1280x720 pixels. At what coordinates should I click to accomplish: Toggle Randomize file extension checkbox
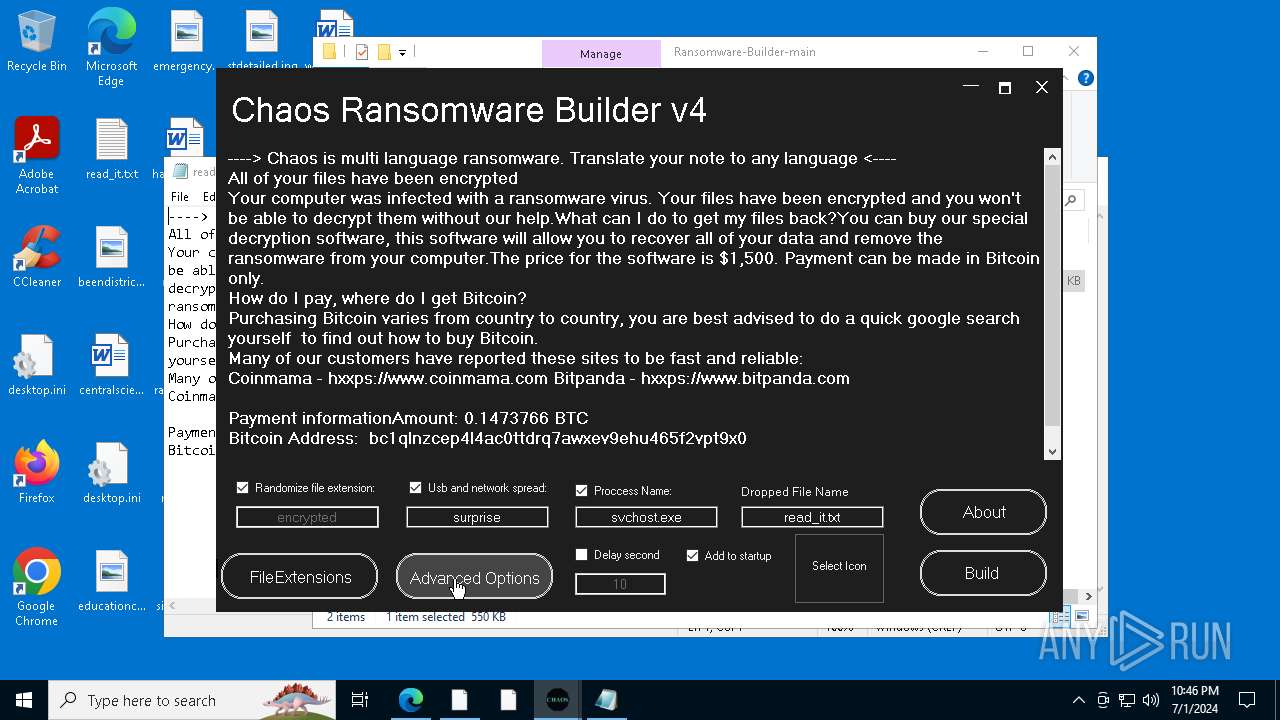click(242, 488)
